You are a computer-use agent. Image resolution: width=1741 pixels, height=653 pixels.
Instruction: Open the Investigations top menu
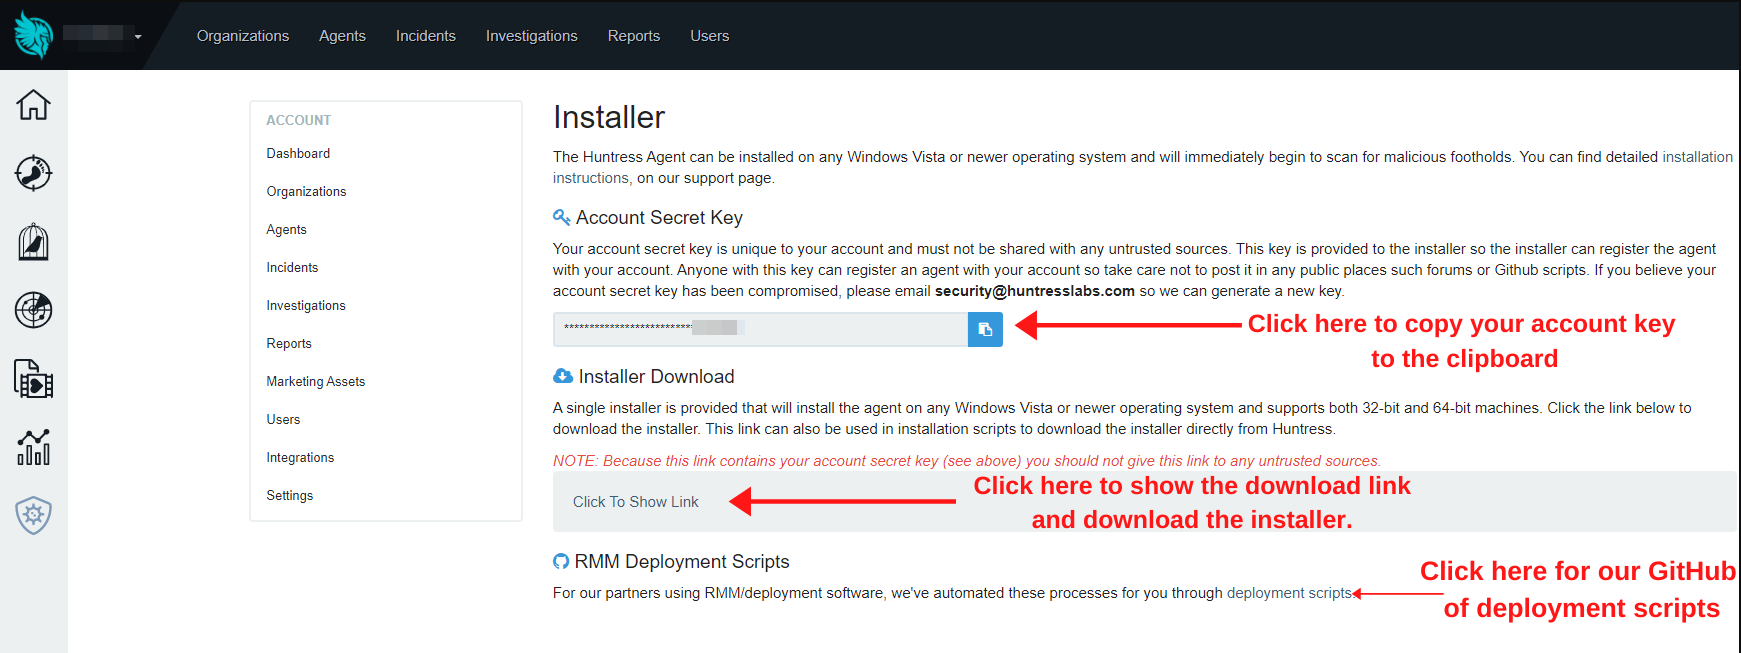tap(532, 36)
